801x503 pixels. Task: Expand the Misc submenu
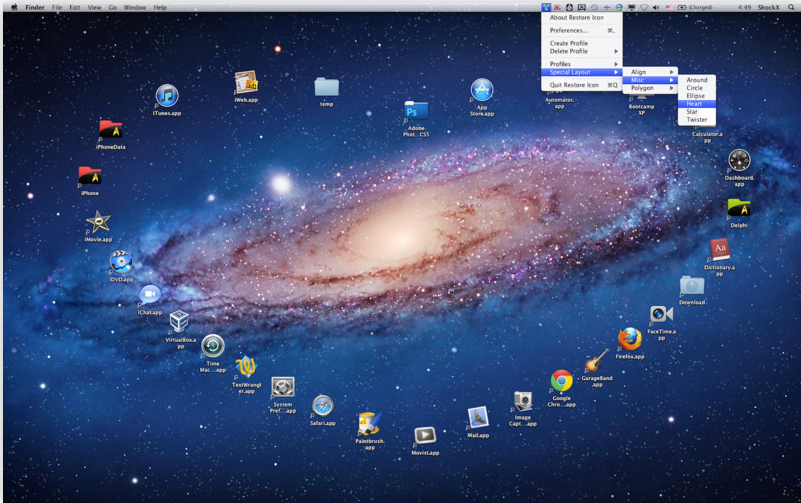pyautogui.click(x=650, y=80)
